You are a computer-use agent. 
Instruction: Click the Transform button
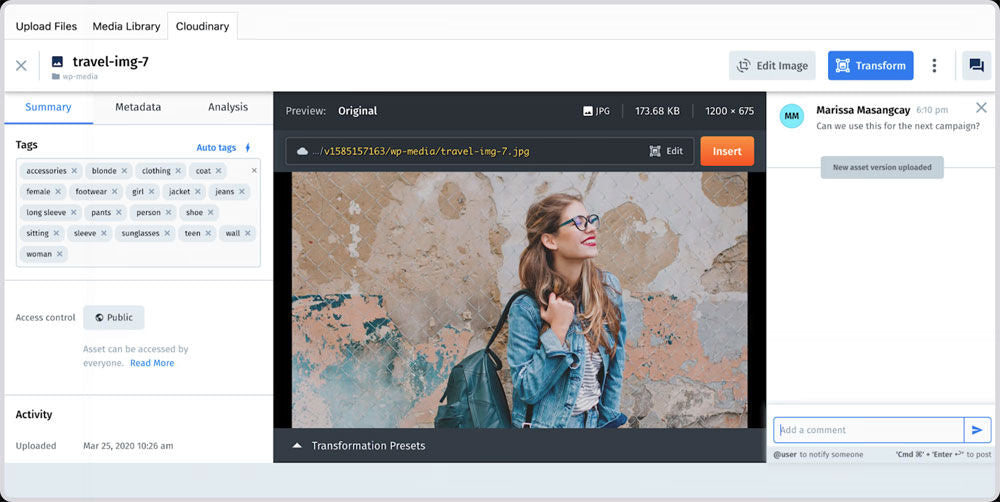(x=871, y=66)
